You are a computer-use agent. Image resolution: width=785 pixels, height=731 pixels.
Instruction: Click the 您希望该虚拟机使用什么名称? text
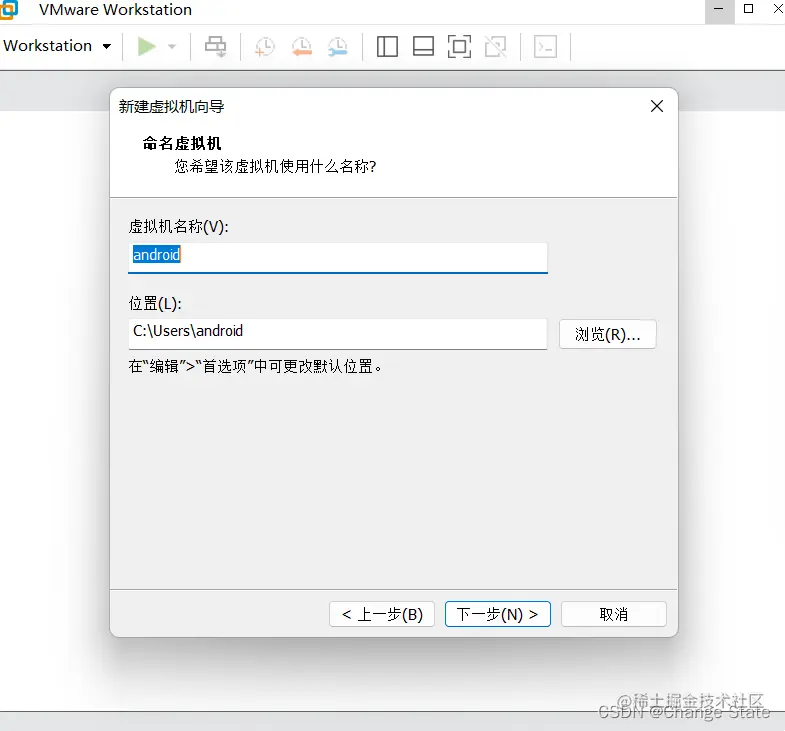click(x=275, y=166)
